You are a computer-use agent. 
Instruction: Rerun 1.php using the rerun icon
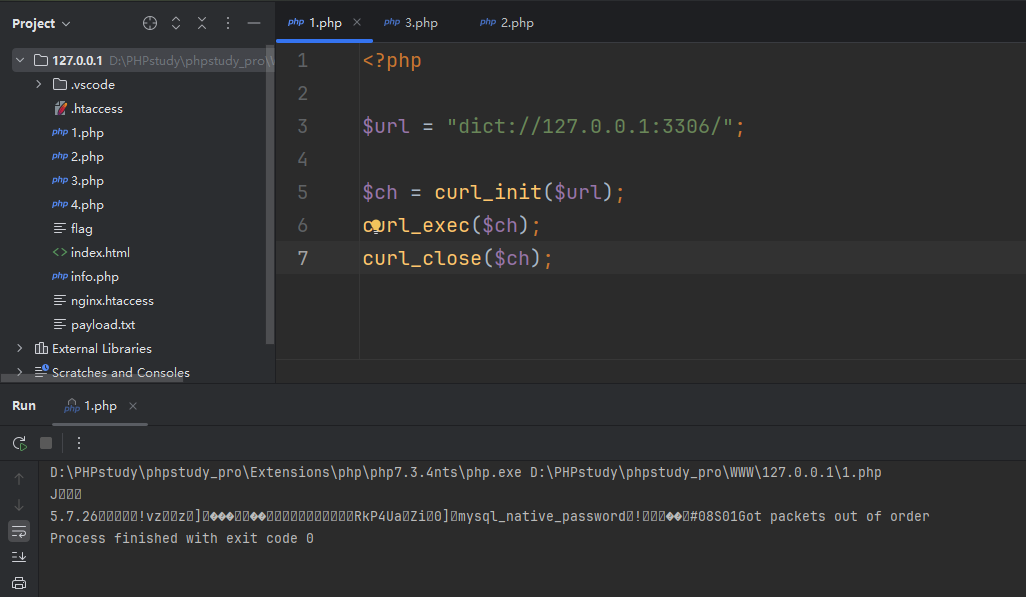pos(20,443)
